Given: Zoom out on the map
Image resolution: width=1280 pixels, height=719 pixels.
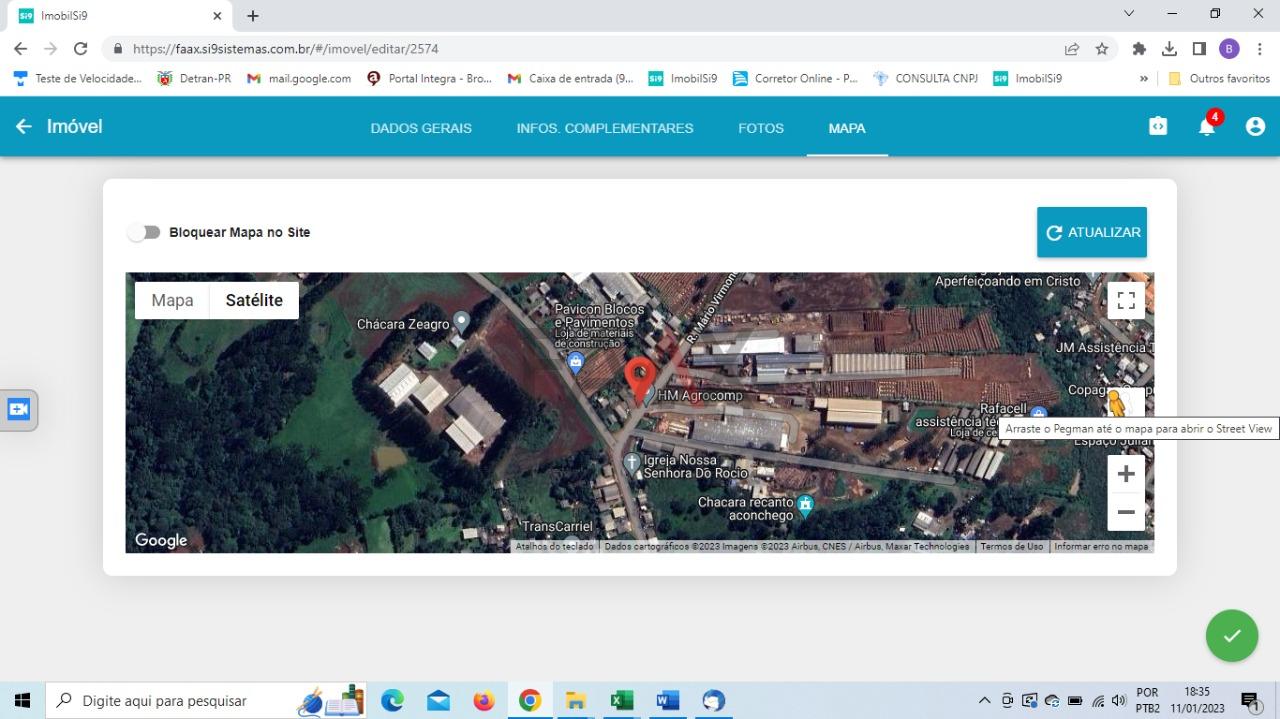Looking at the screenshot, I should [x=1126, y=512].
